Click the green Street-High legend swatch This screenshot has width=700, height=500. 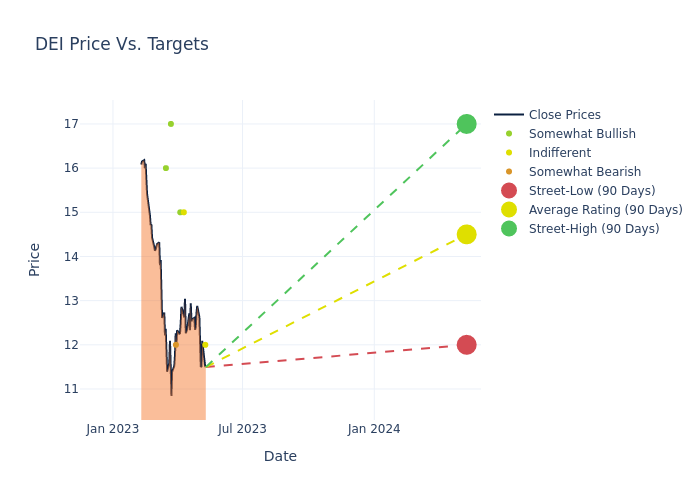(x=509, y=229)
